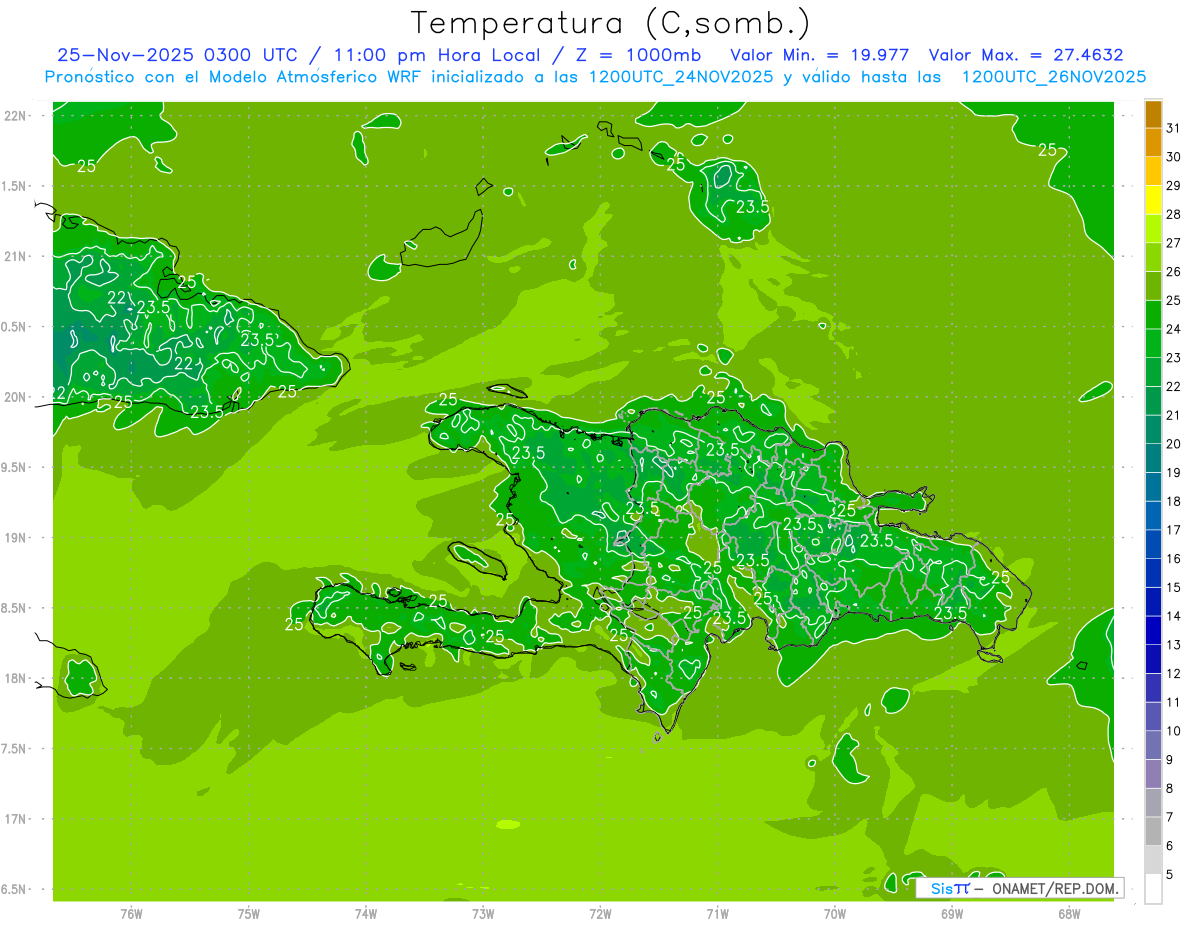Click legend value 10 on the color scale
This screenshot has width=1200, height=927.
pos(1173,731)
